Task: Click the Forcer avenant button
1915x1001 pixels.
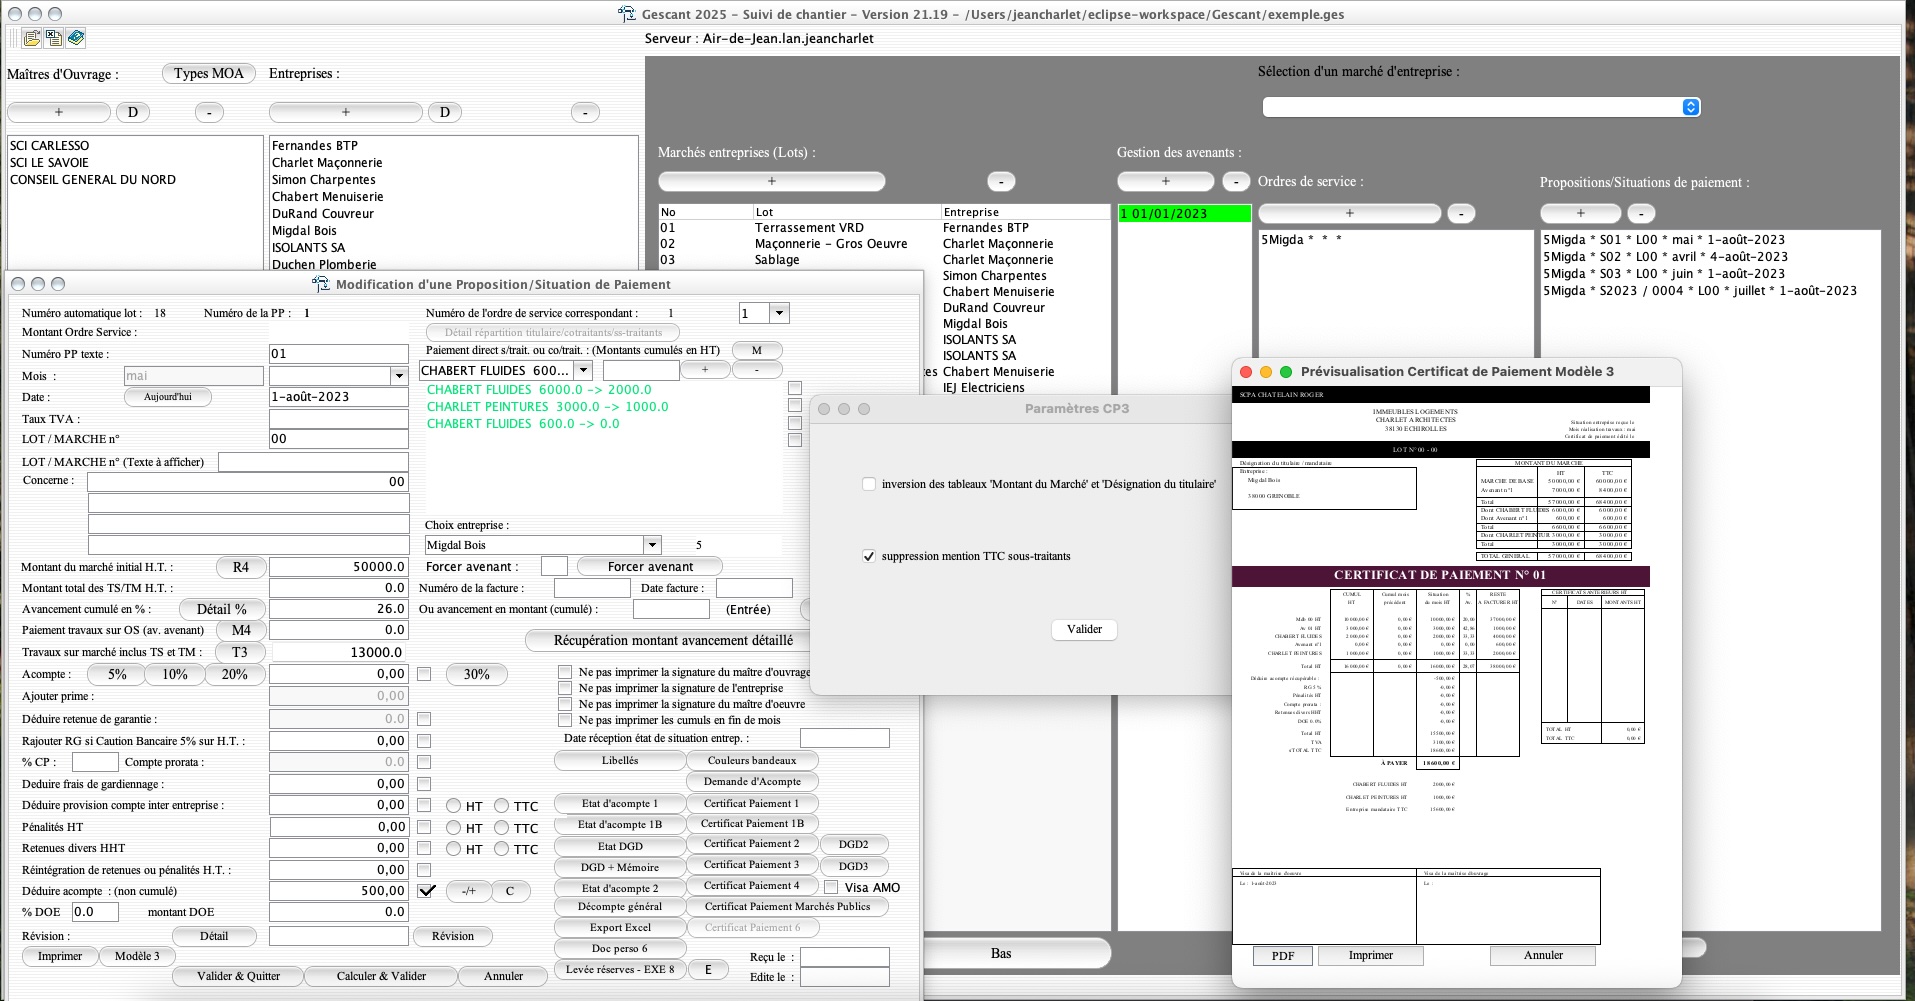Action: (650, 567)
